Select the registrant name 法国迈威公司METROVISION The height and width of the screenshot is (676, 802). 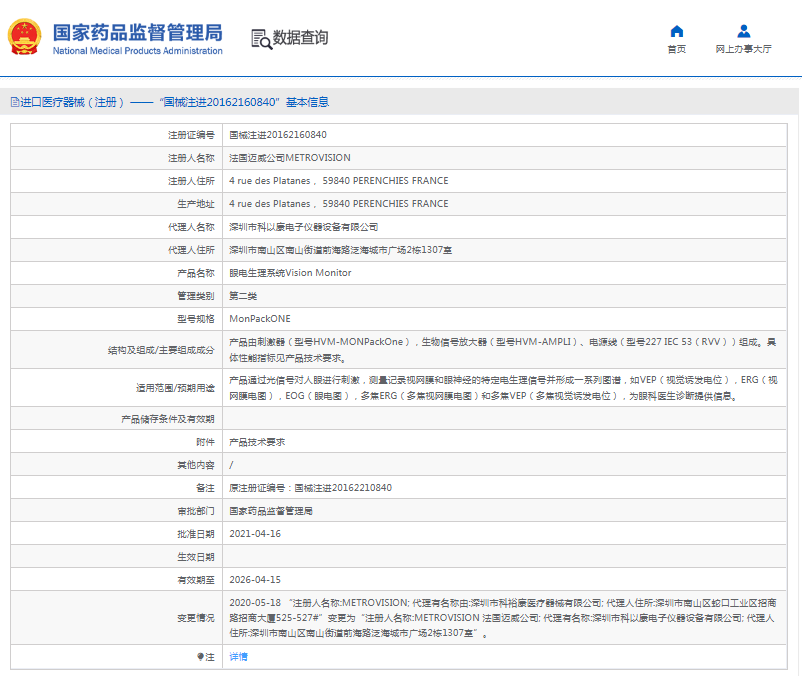tap(290, 158)
